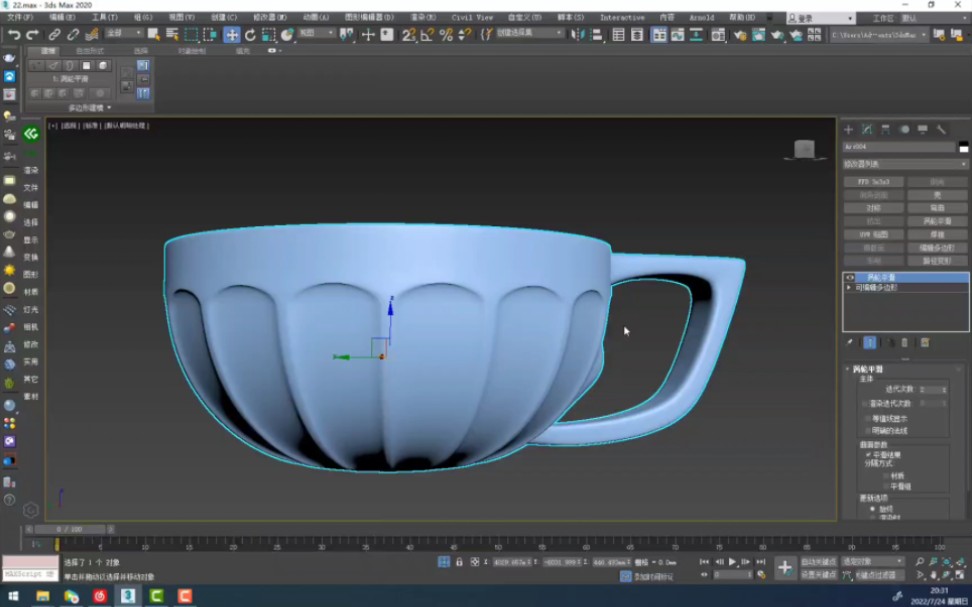Click the object color swatch beside name

click(x=963, y=147)
